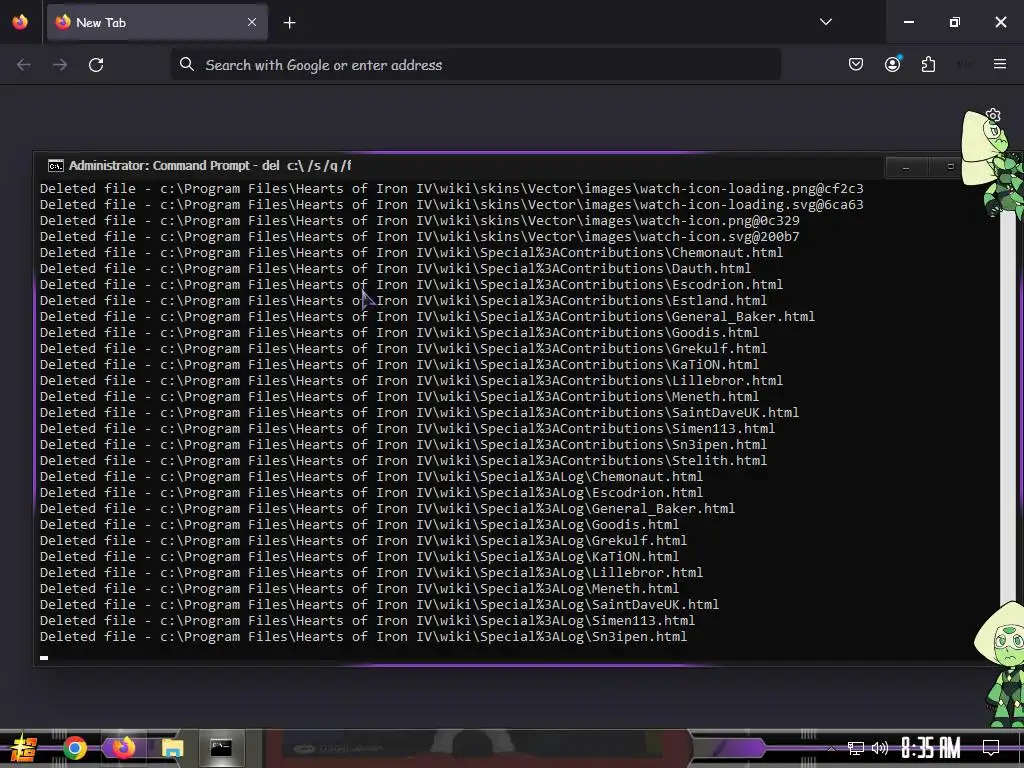Click line ending 3ALog\Sn3ipen.html
The width and height of the screenshot is (1024, 768).
[363, 637]
